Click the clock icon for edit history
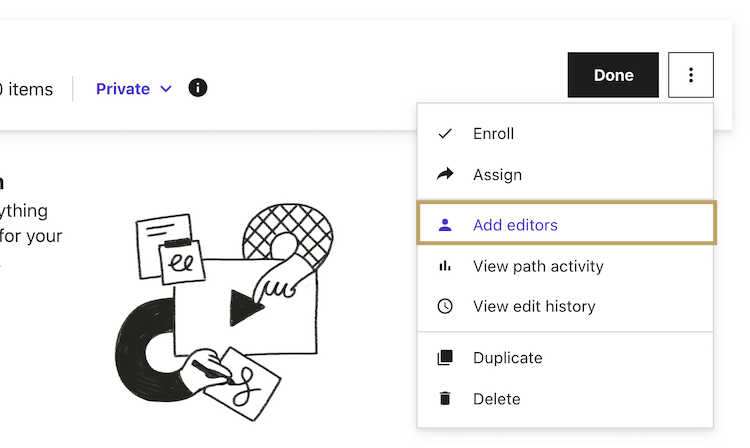 (445, 307)
